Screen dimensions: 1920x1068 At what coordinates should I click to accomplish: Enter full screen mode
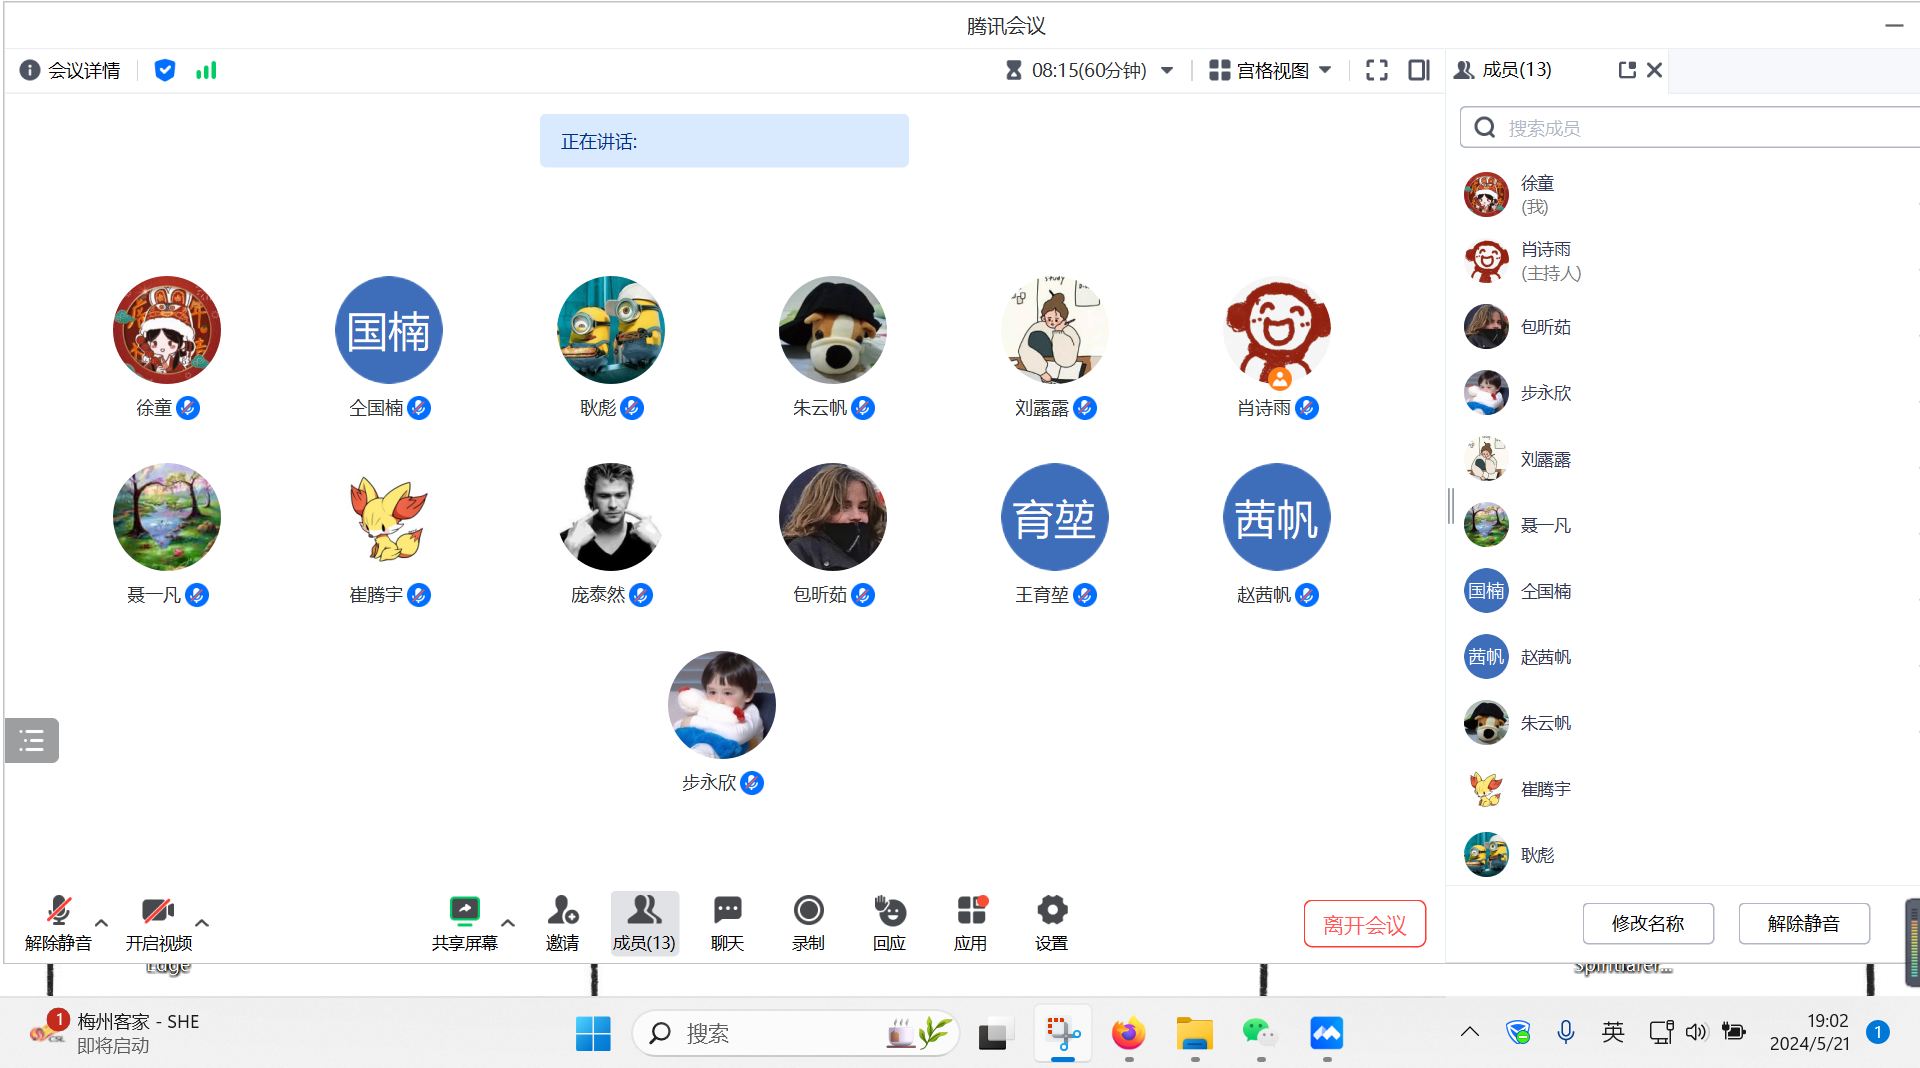tap(1376, 70)
